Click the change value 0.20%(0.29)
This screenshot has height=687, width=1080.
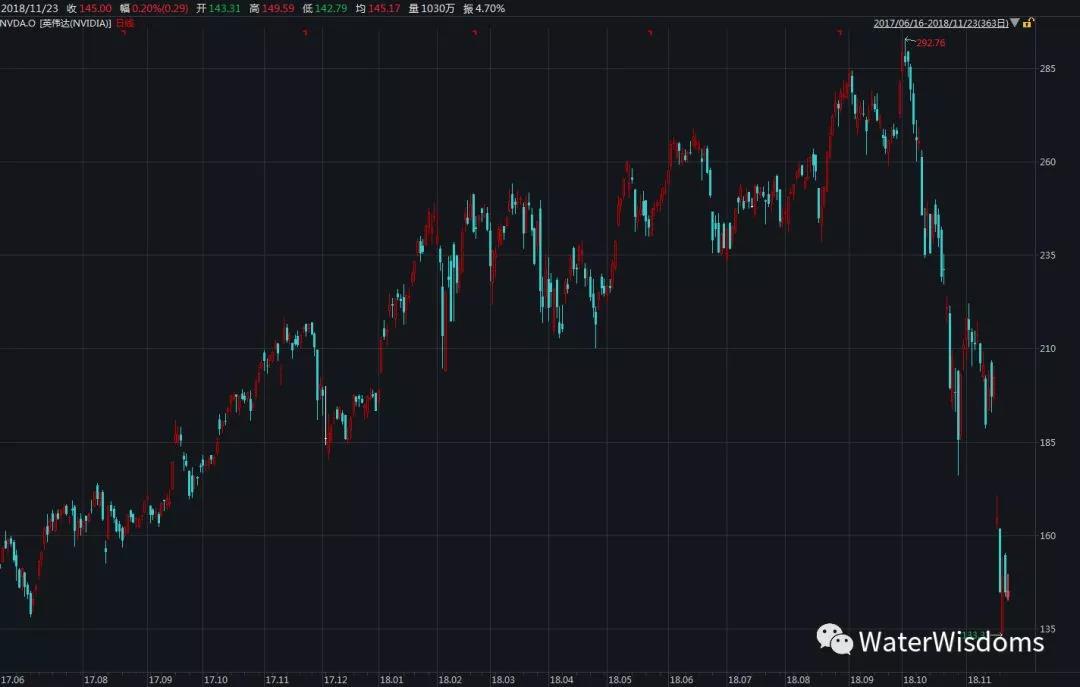(160, 8)
